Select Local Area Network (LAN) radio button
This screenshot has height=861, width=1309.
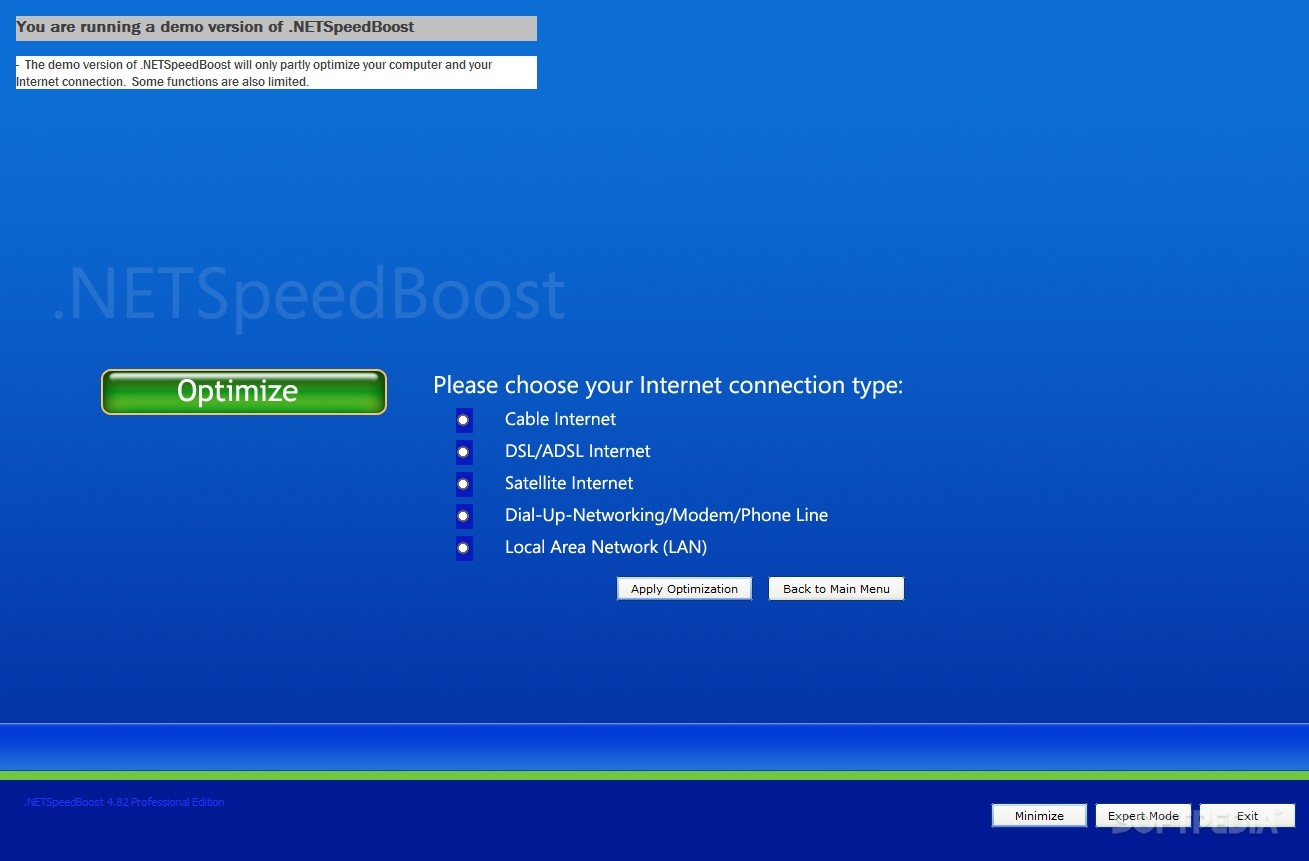tap(464, 548)
